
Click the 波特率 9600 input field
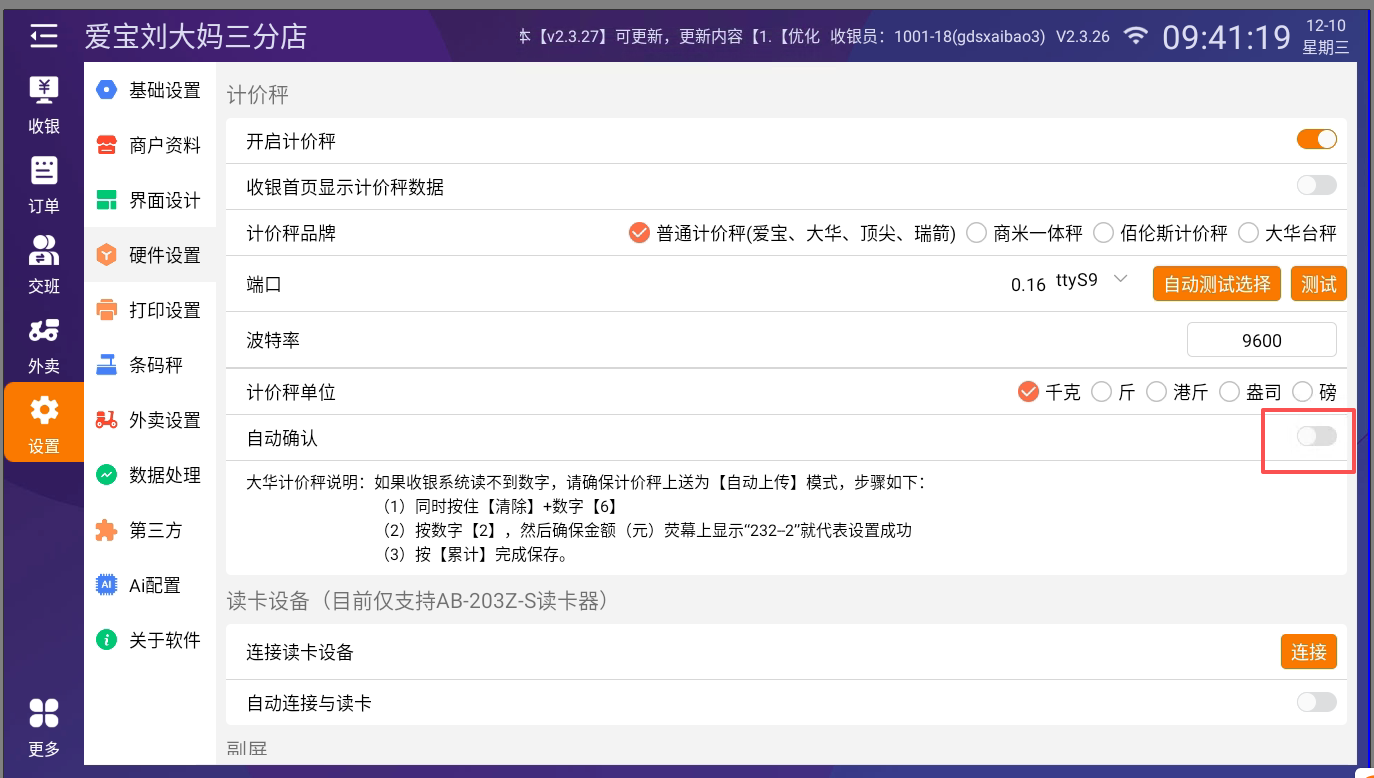[x=1261, y=340]
